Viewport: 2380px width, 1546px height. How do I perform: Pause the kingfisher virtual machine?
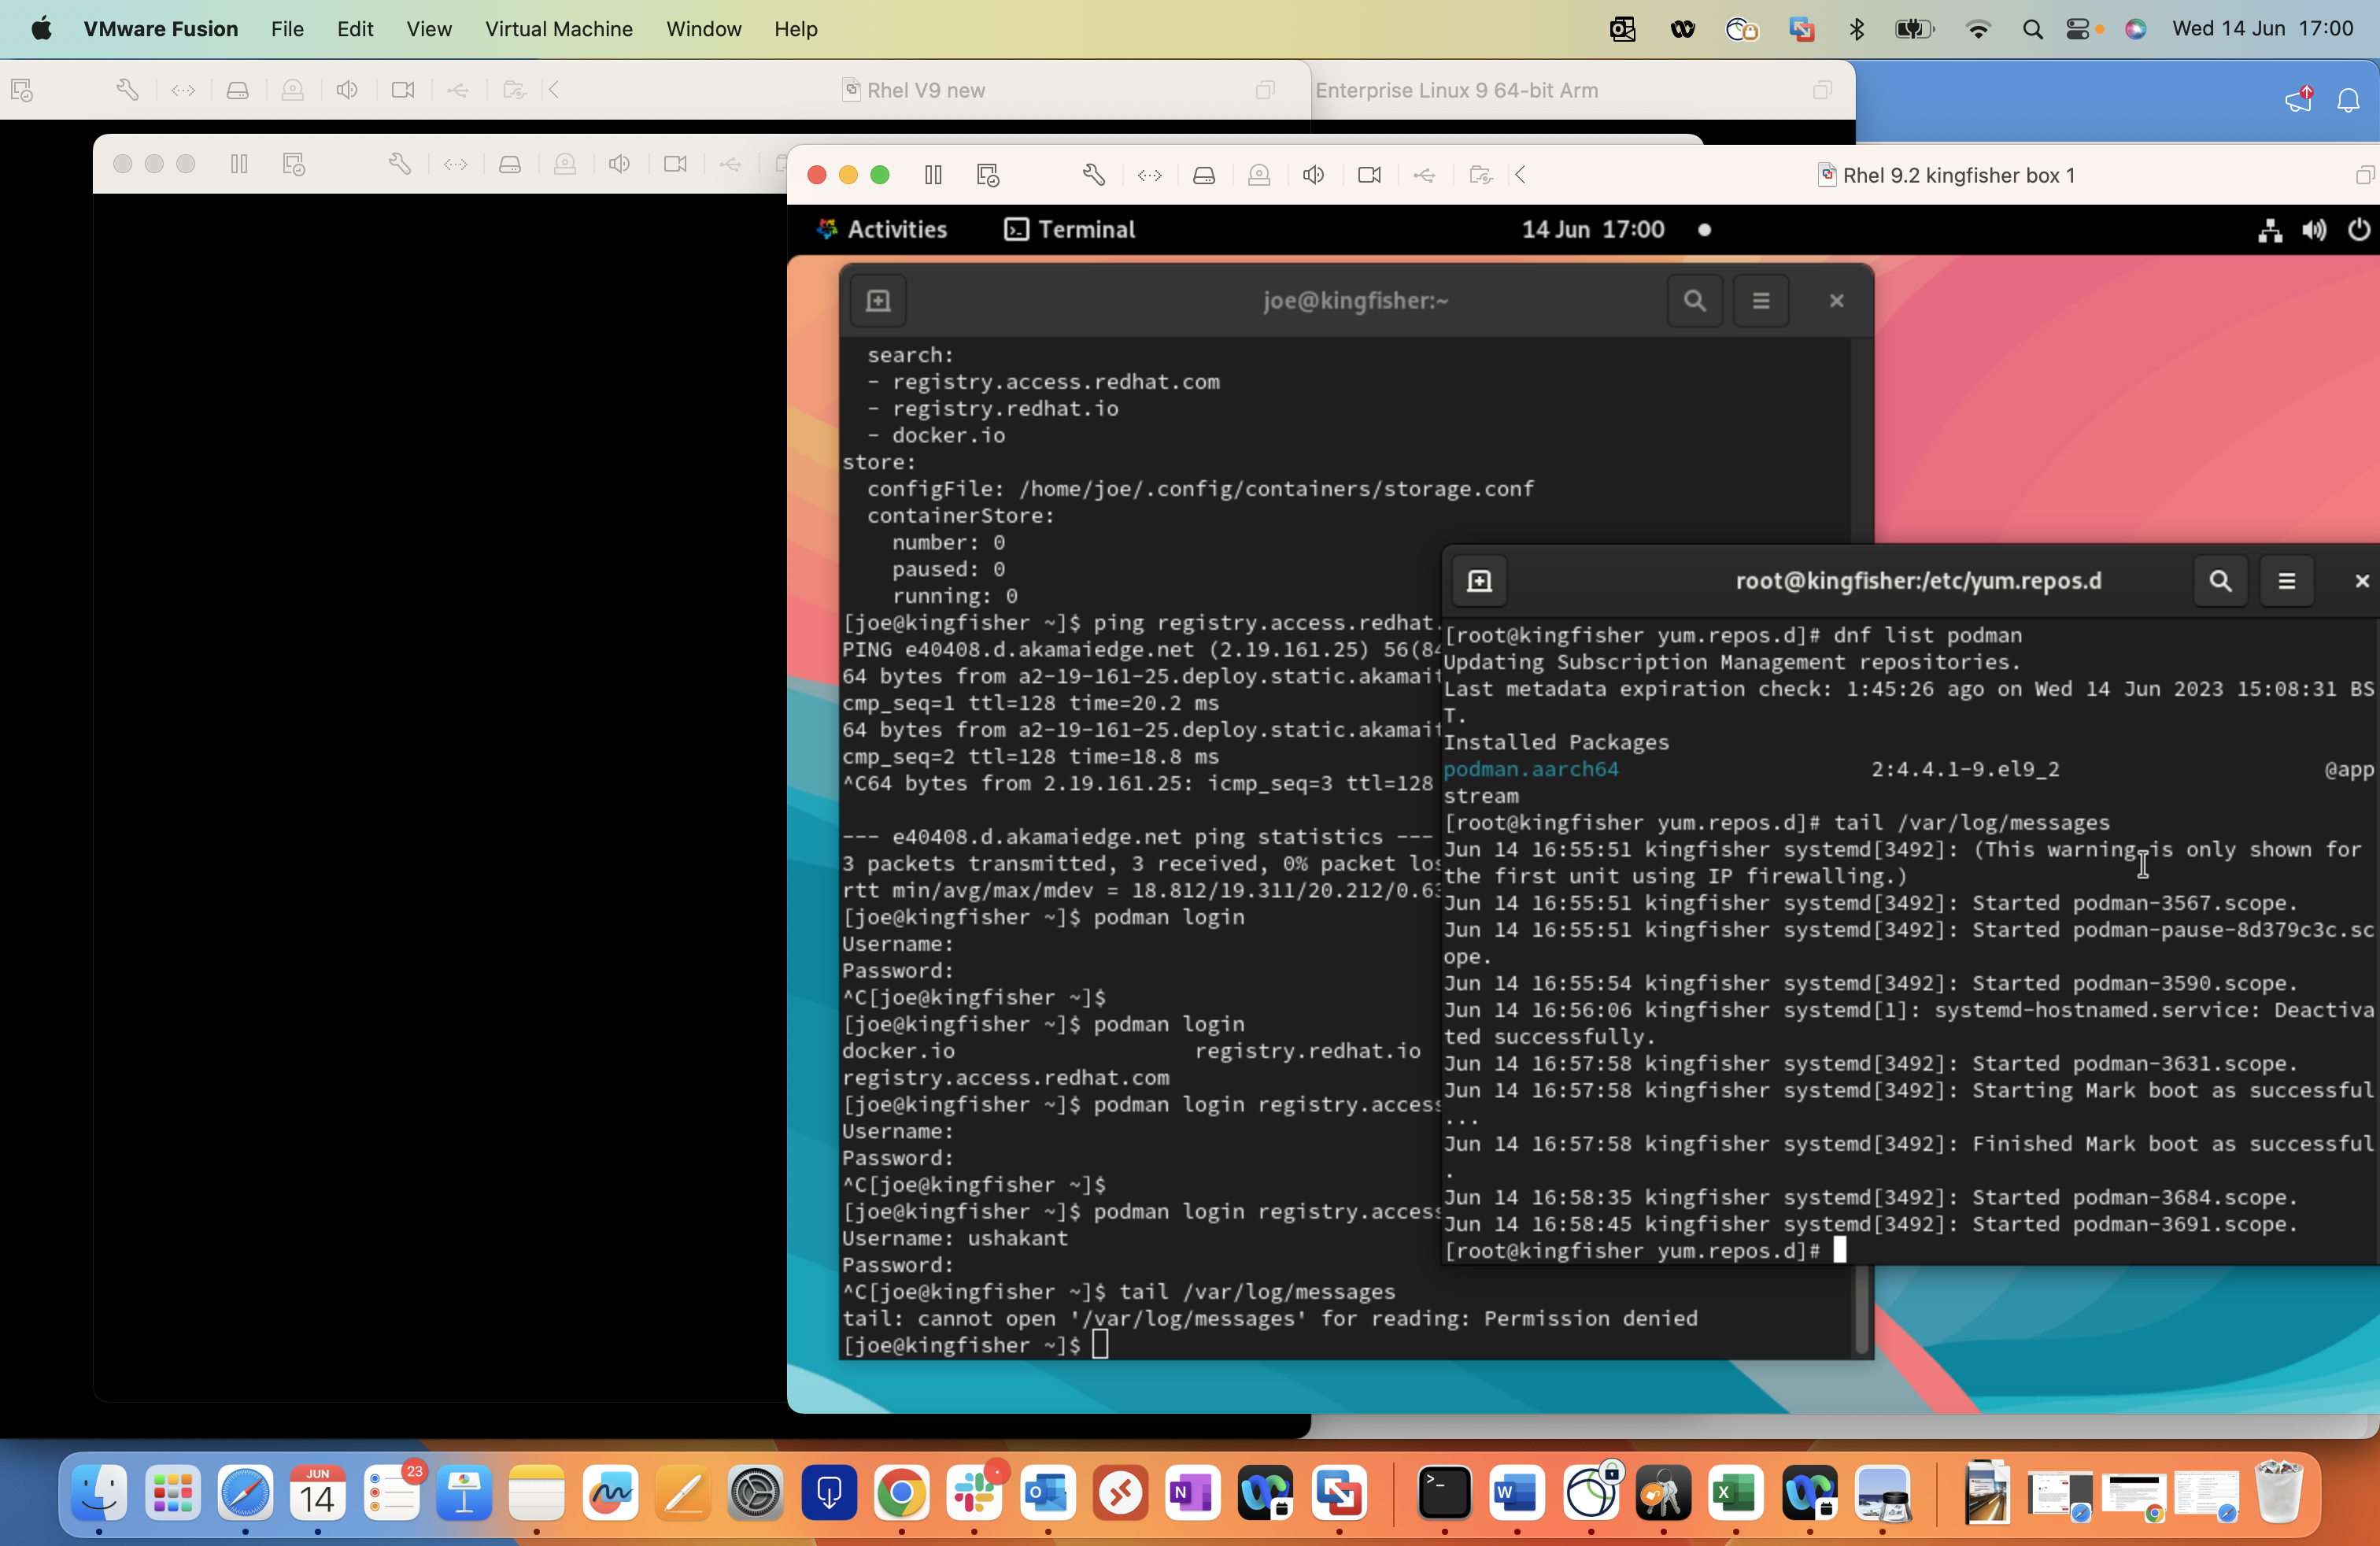coord(933,175)
